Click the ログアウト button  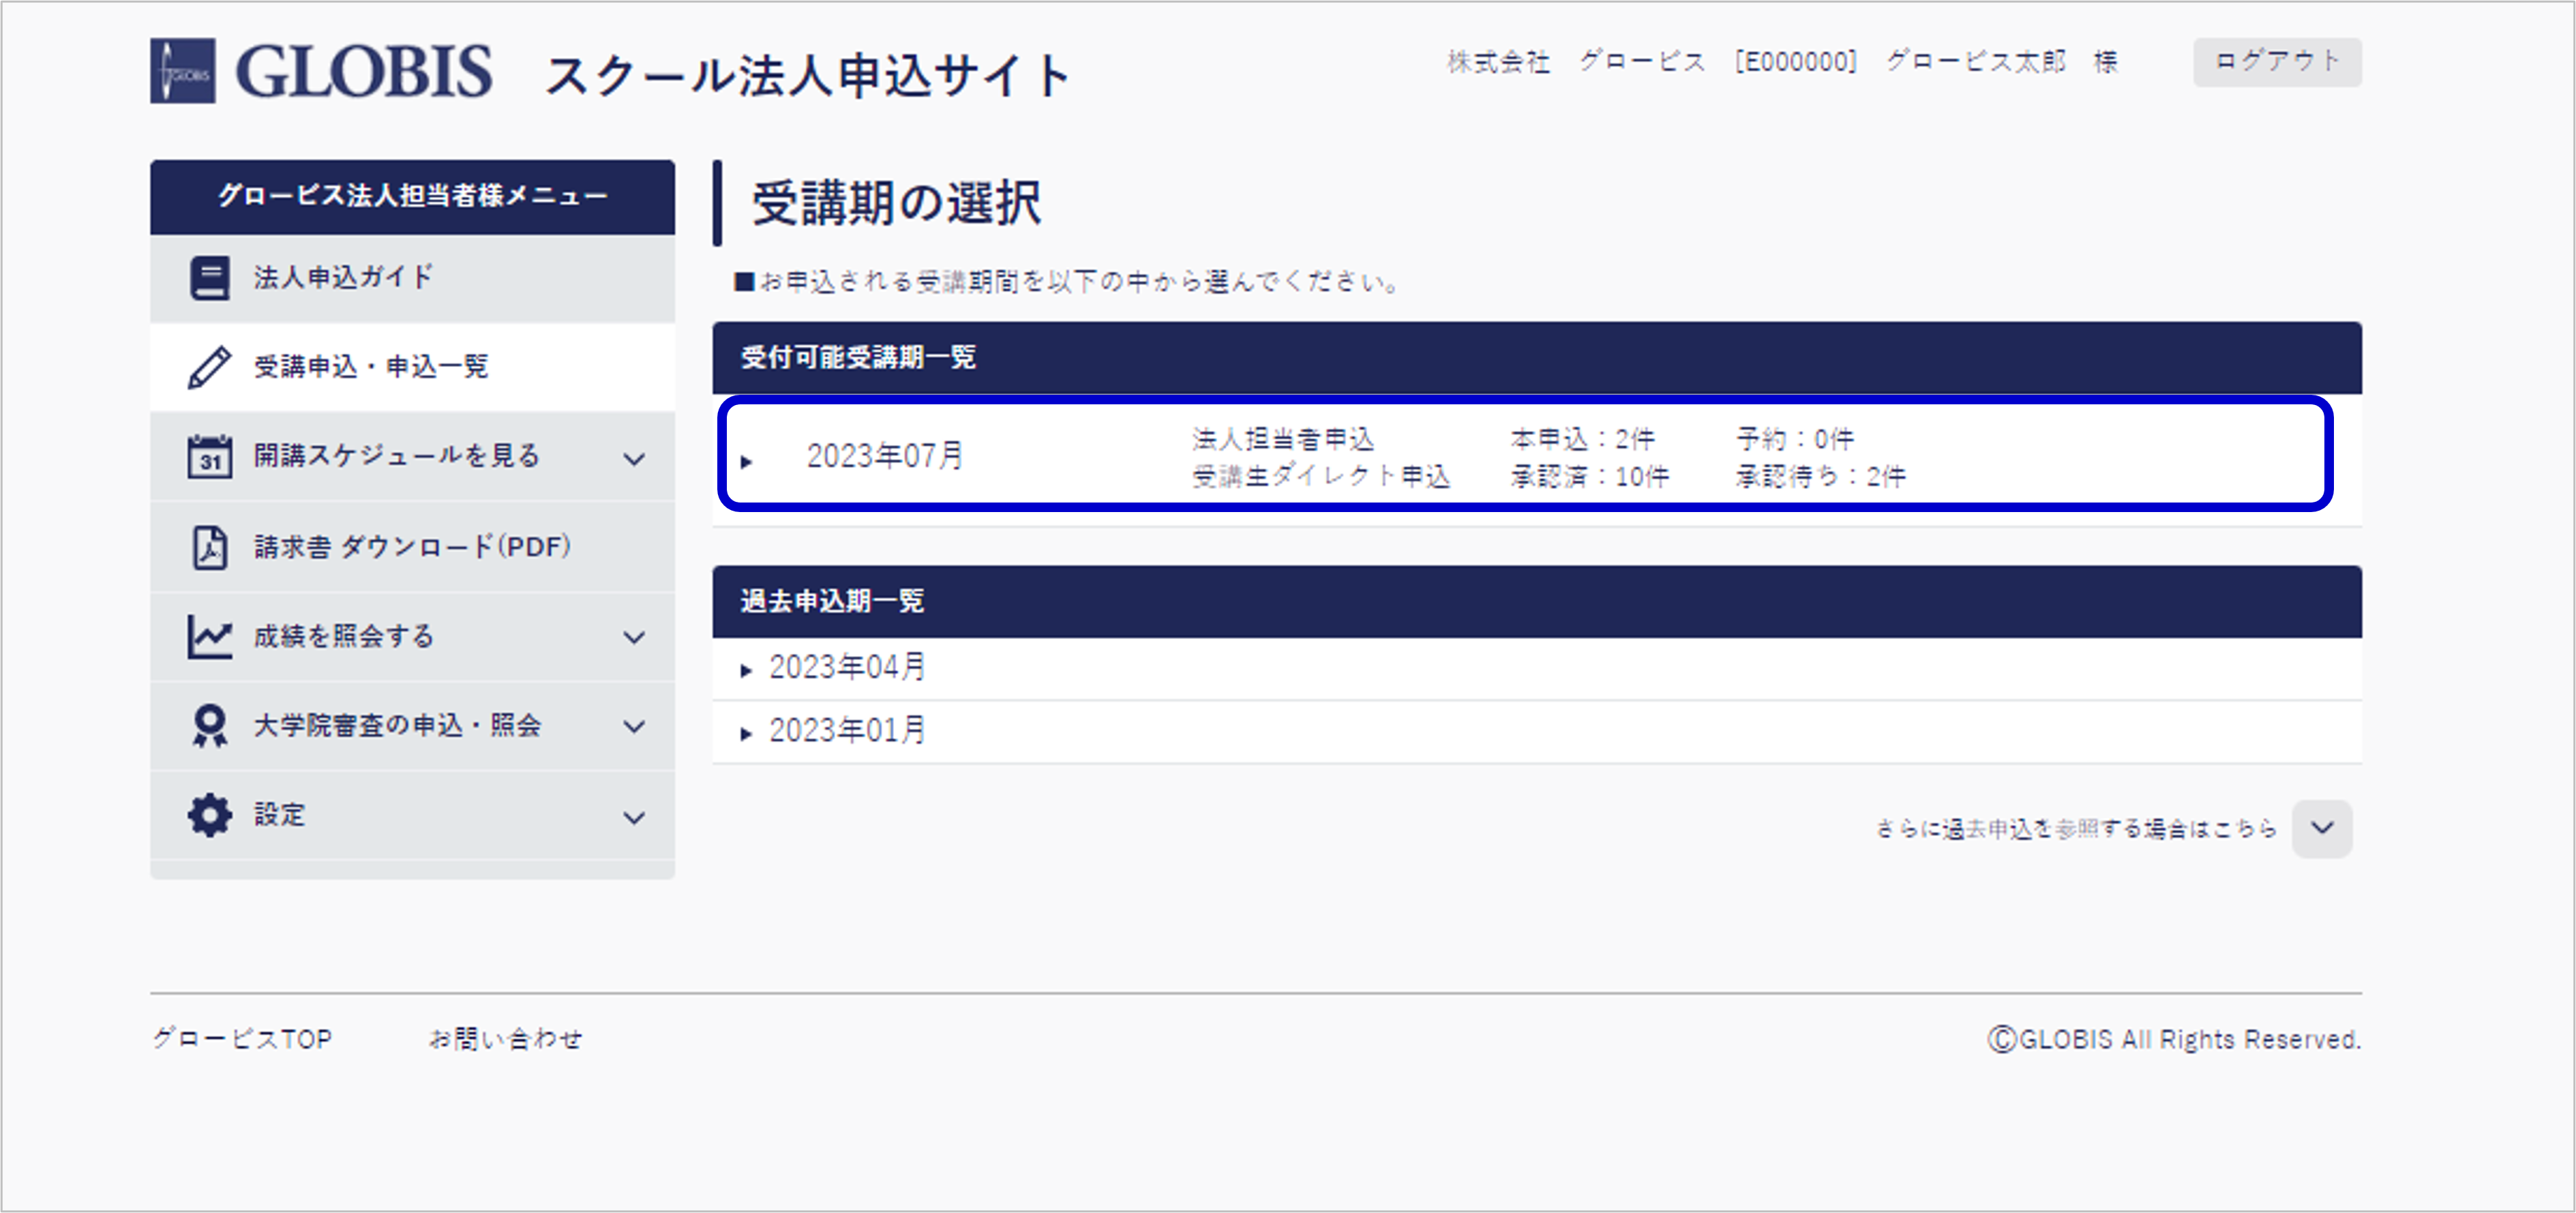pos(2277,62)
